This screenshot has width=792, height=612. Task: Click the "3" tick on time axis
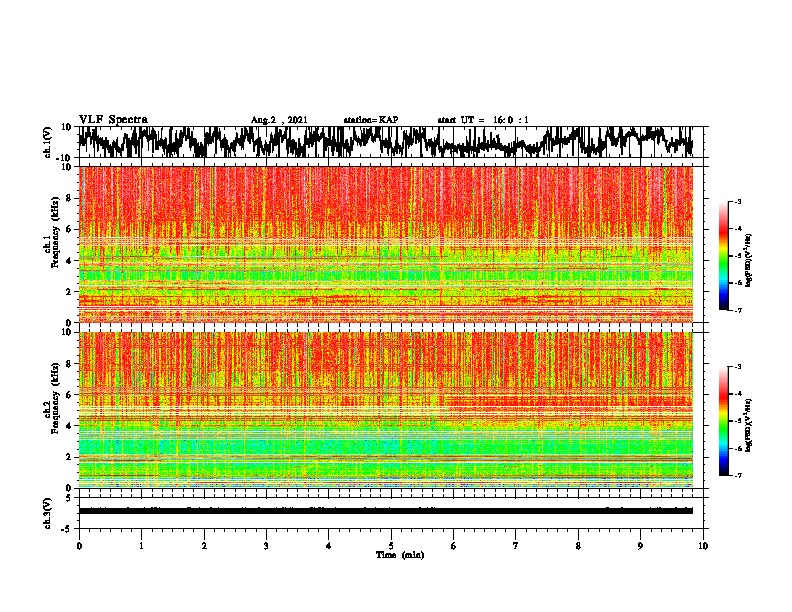(x=266, y=546)
